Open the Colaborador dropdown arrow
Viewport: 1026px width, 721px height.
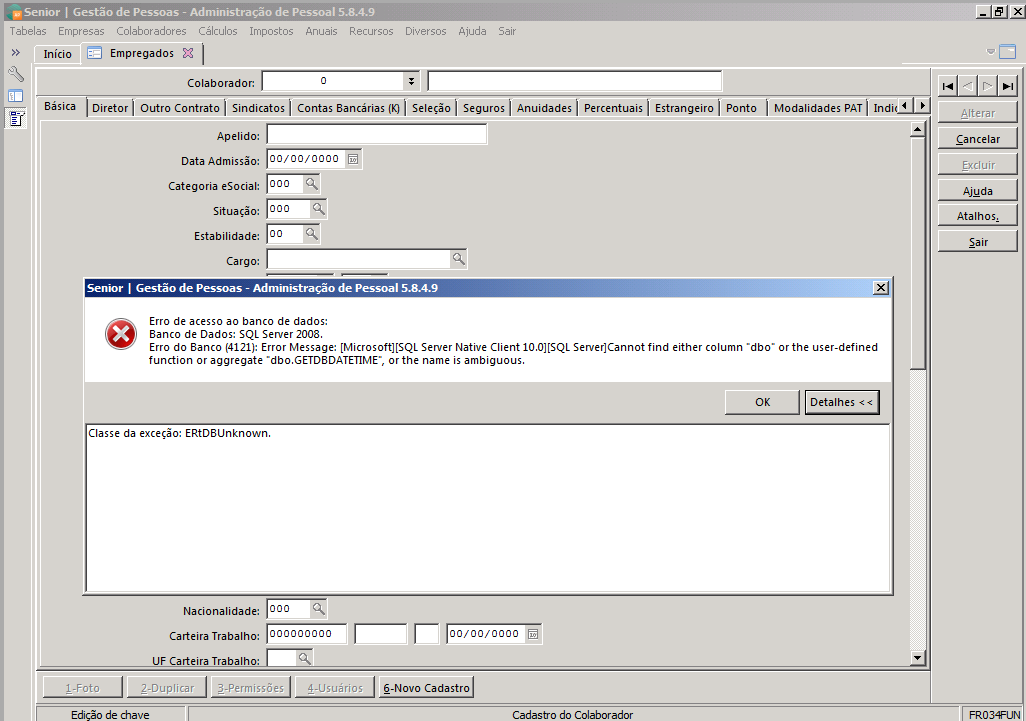pos(411,81)
